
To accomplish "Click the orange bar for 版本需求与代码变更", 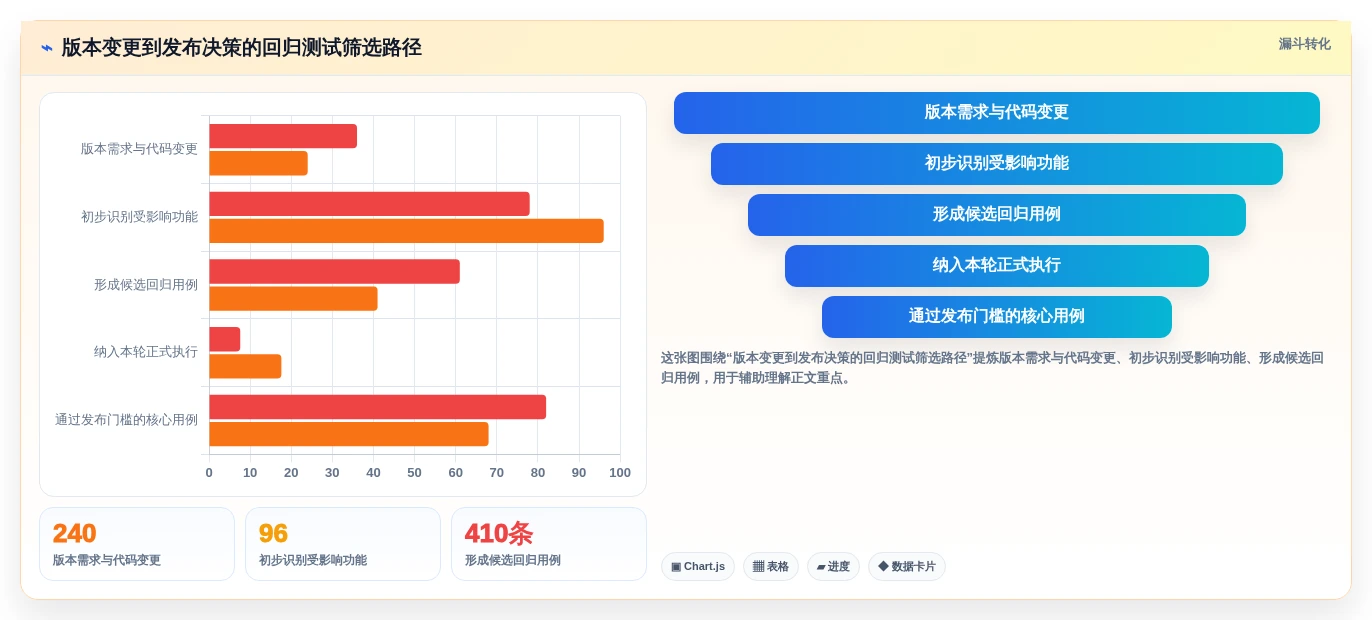I will [x=258, y=163].
